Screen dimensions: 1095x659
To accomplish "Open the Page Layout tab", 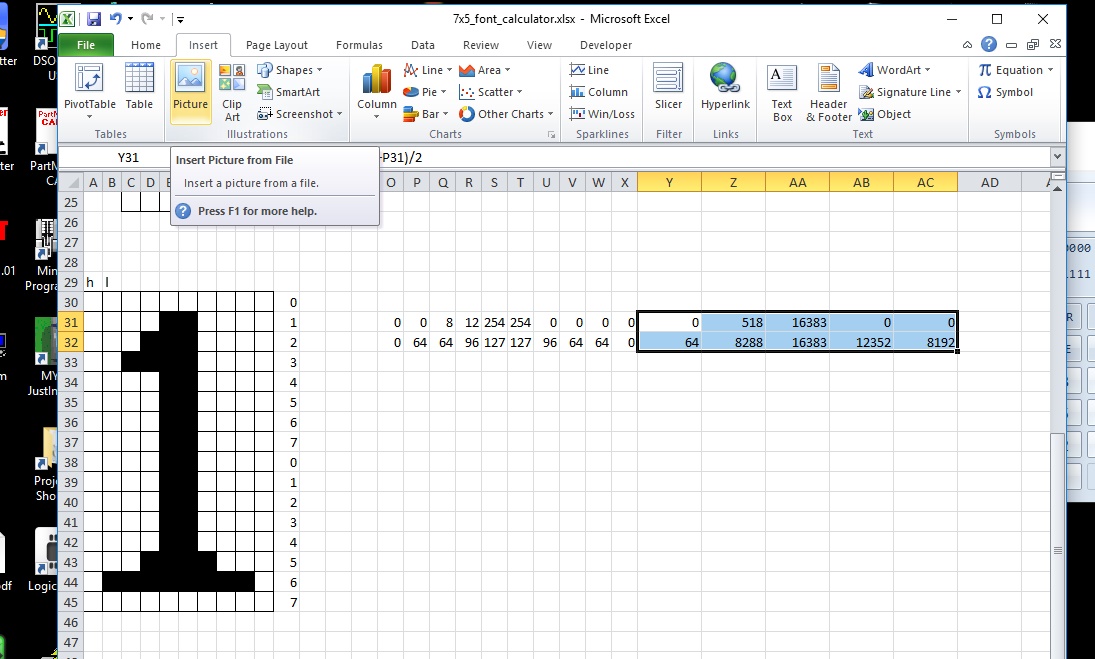I will (277, 45).
